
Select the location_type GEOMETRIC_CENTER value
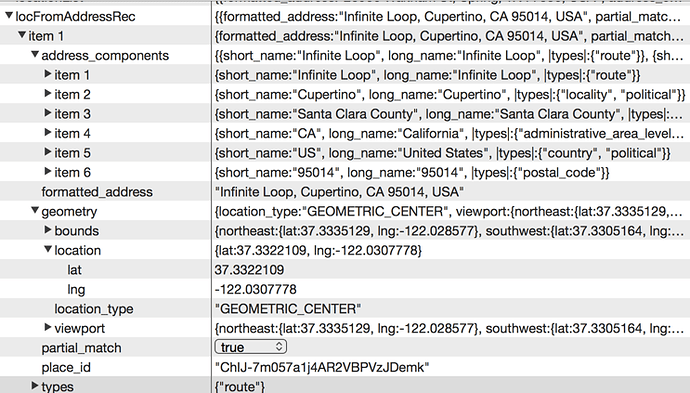coord(288,309)
